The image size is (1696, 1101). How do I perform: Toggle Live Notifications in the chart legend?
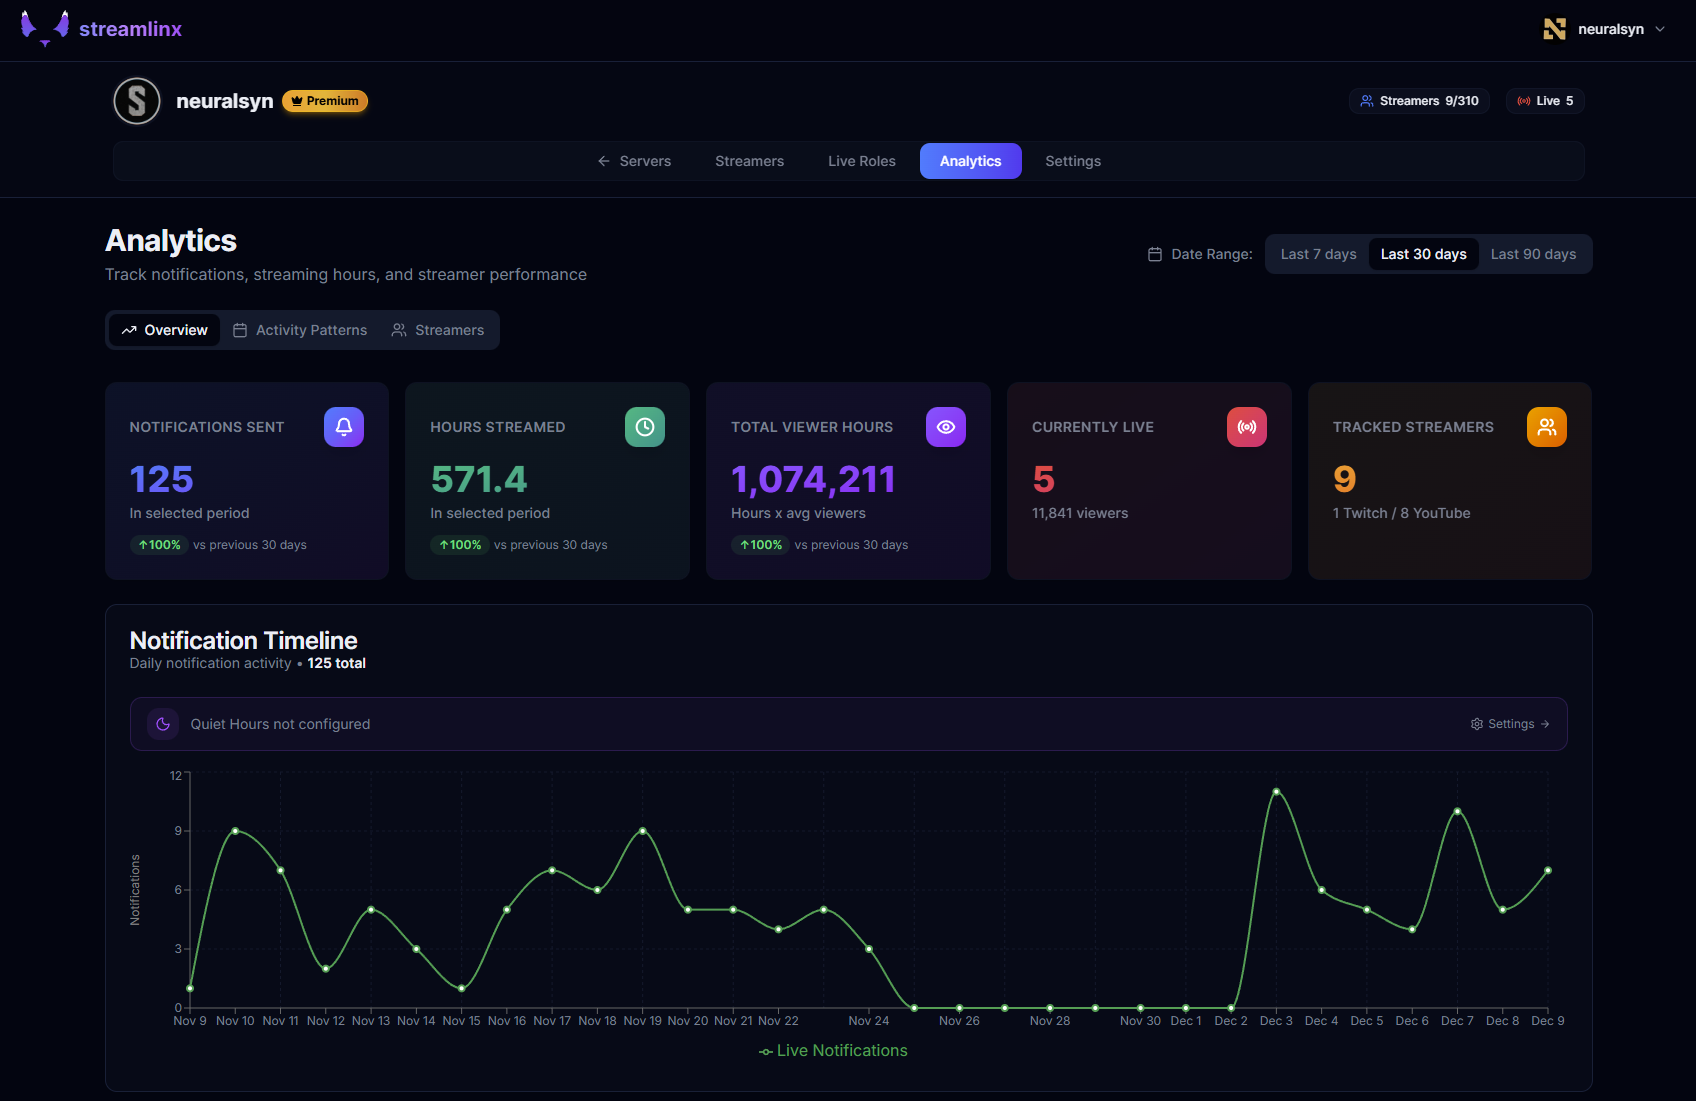tap(832, 1050)
